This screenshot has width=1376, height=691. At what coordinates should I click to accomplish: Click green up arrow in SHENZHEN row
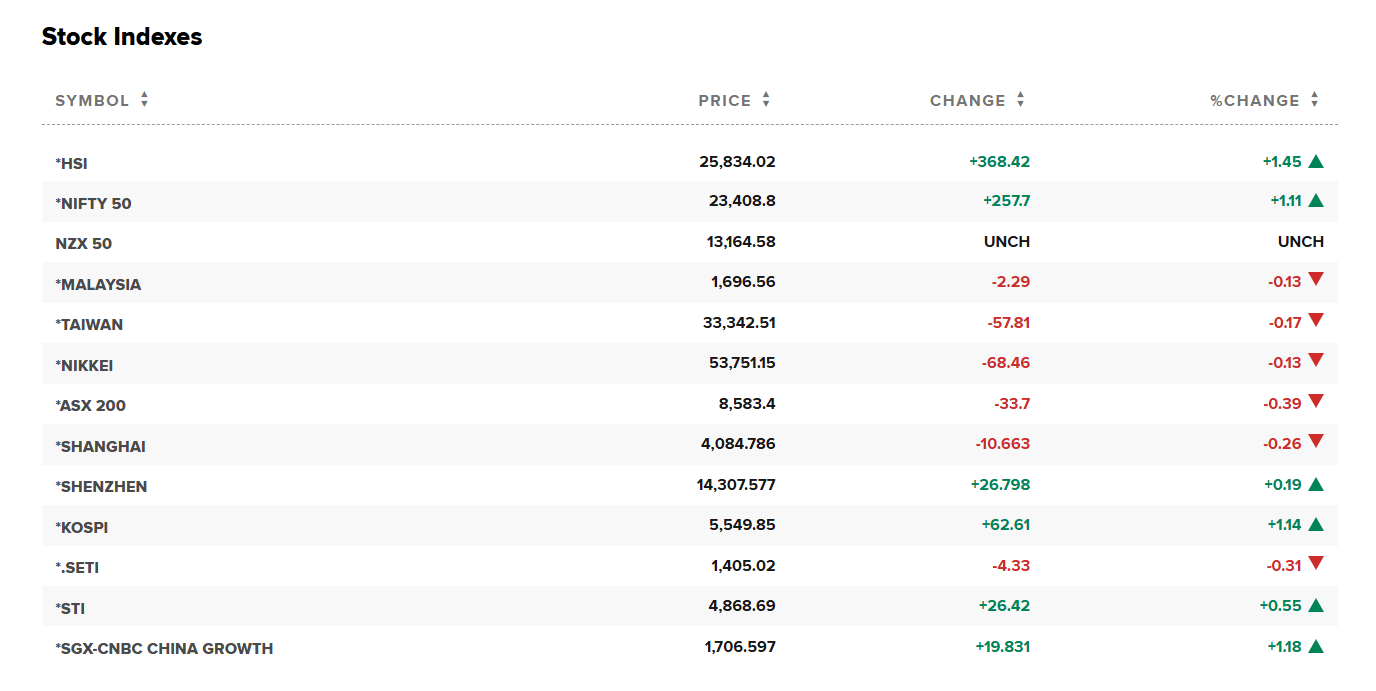pyautogui.click(x=1316, y=484)
